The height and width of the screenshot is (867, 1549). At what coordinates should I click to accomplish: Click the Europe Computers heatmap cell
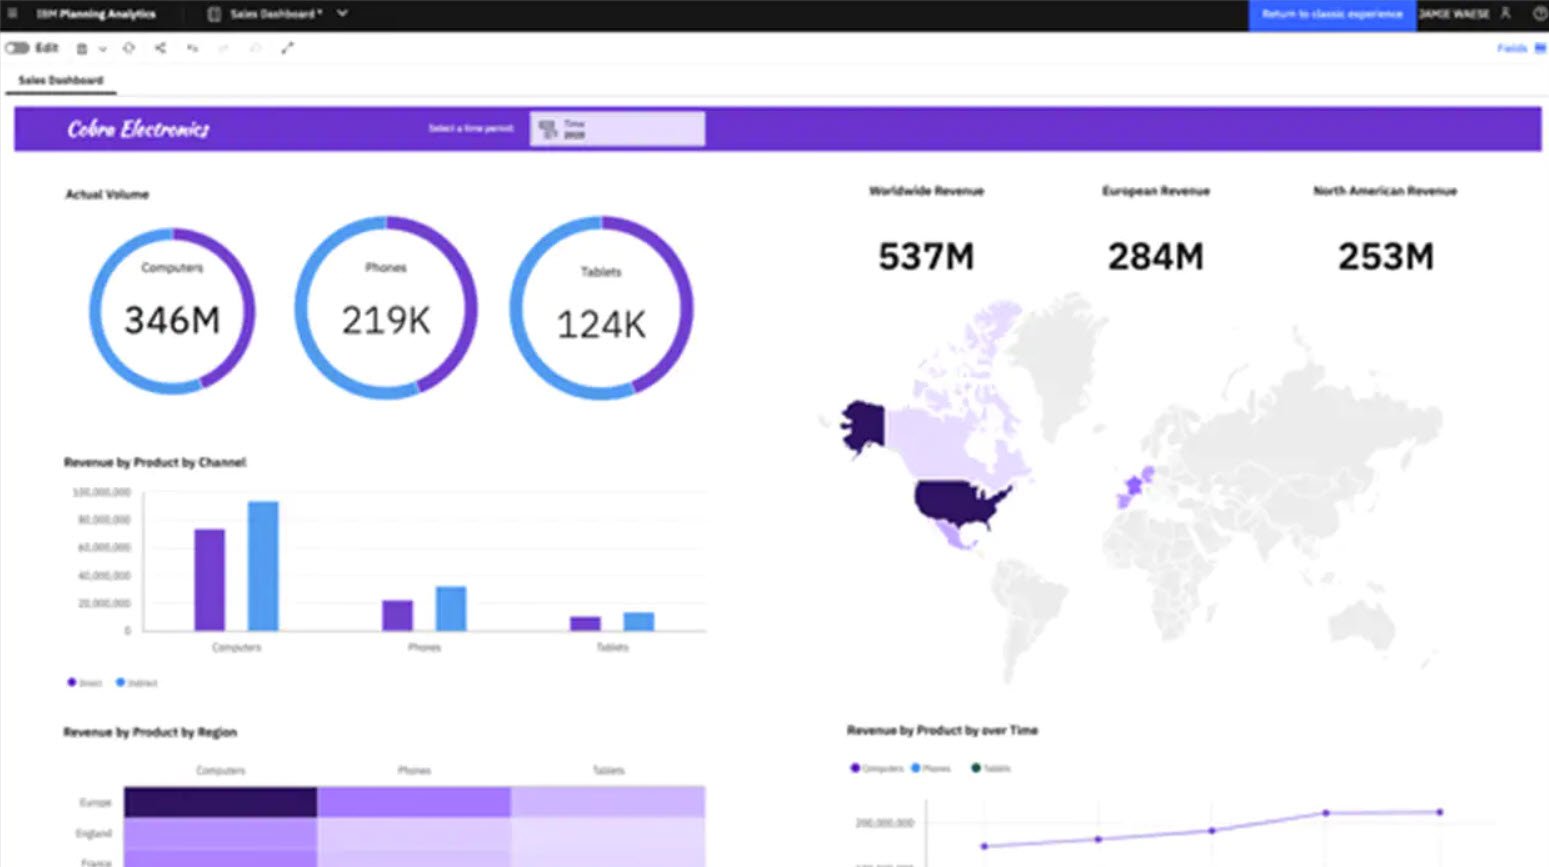(220, 802)
